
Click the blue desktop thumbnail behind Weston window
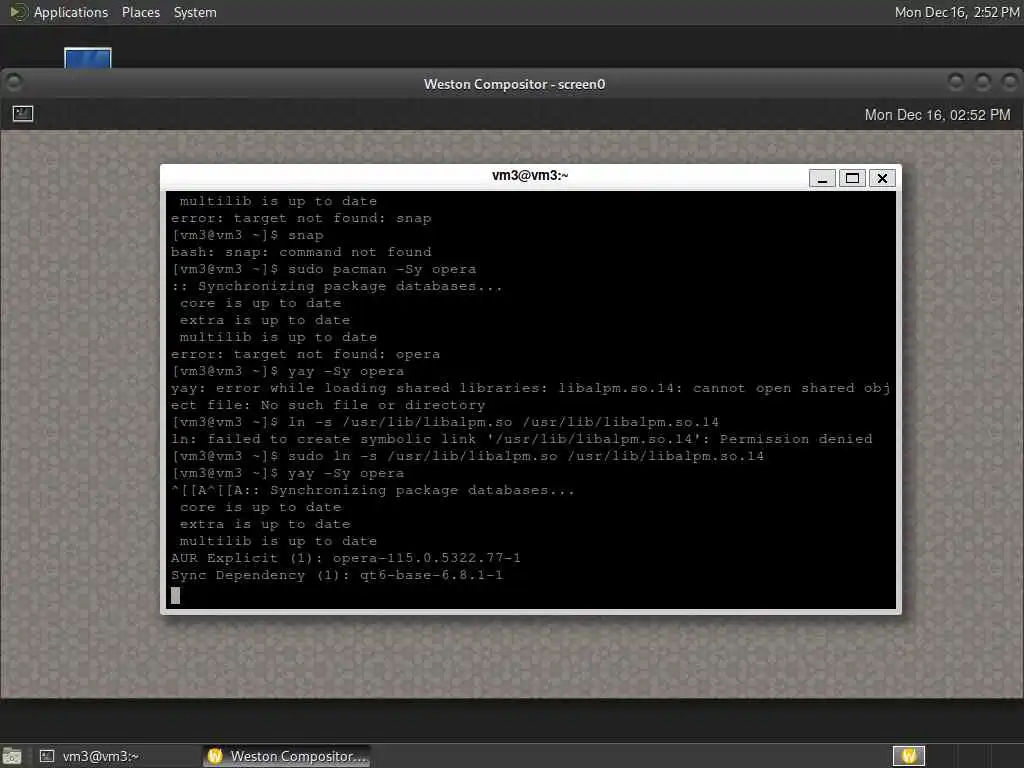coord(88,58)
